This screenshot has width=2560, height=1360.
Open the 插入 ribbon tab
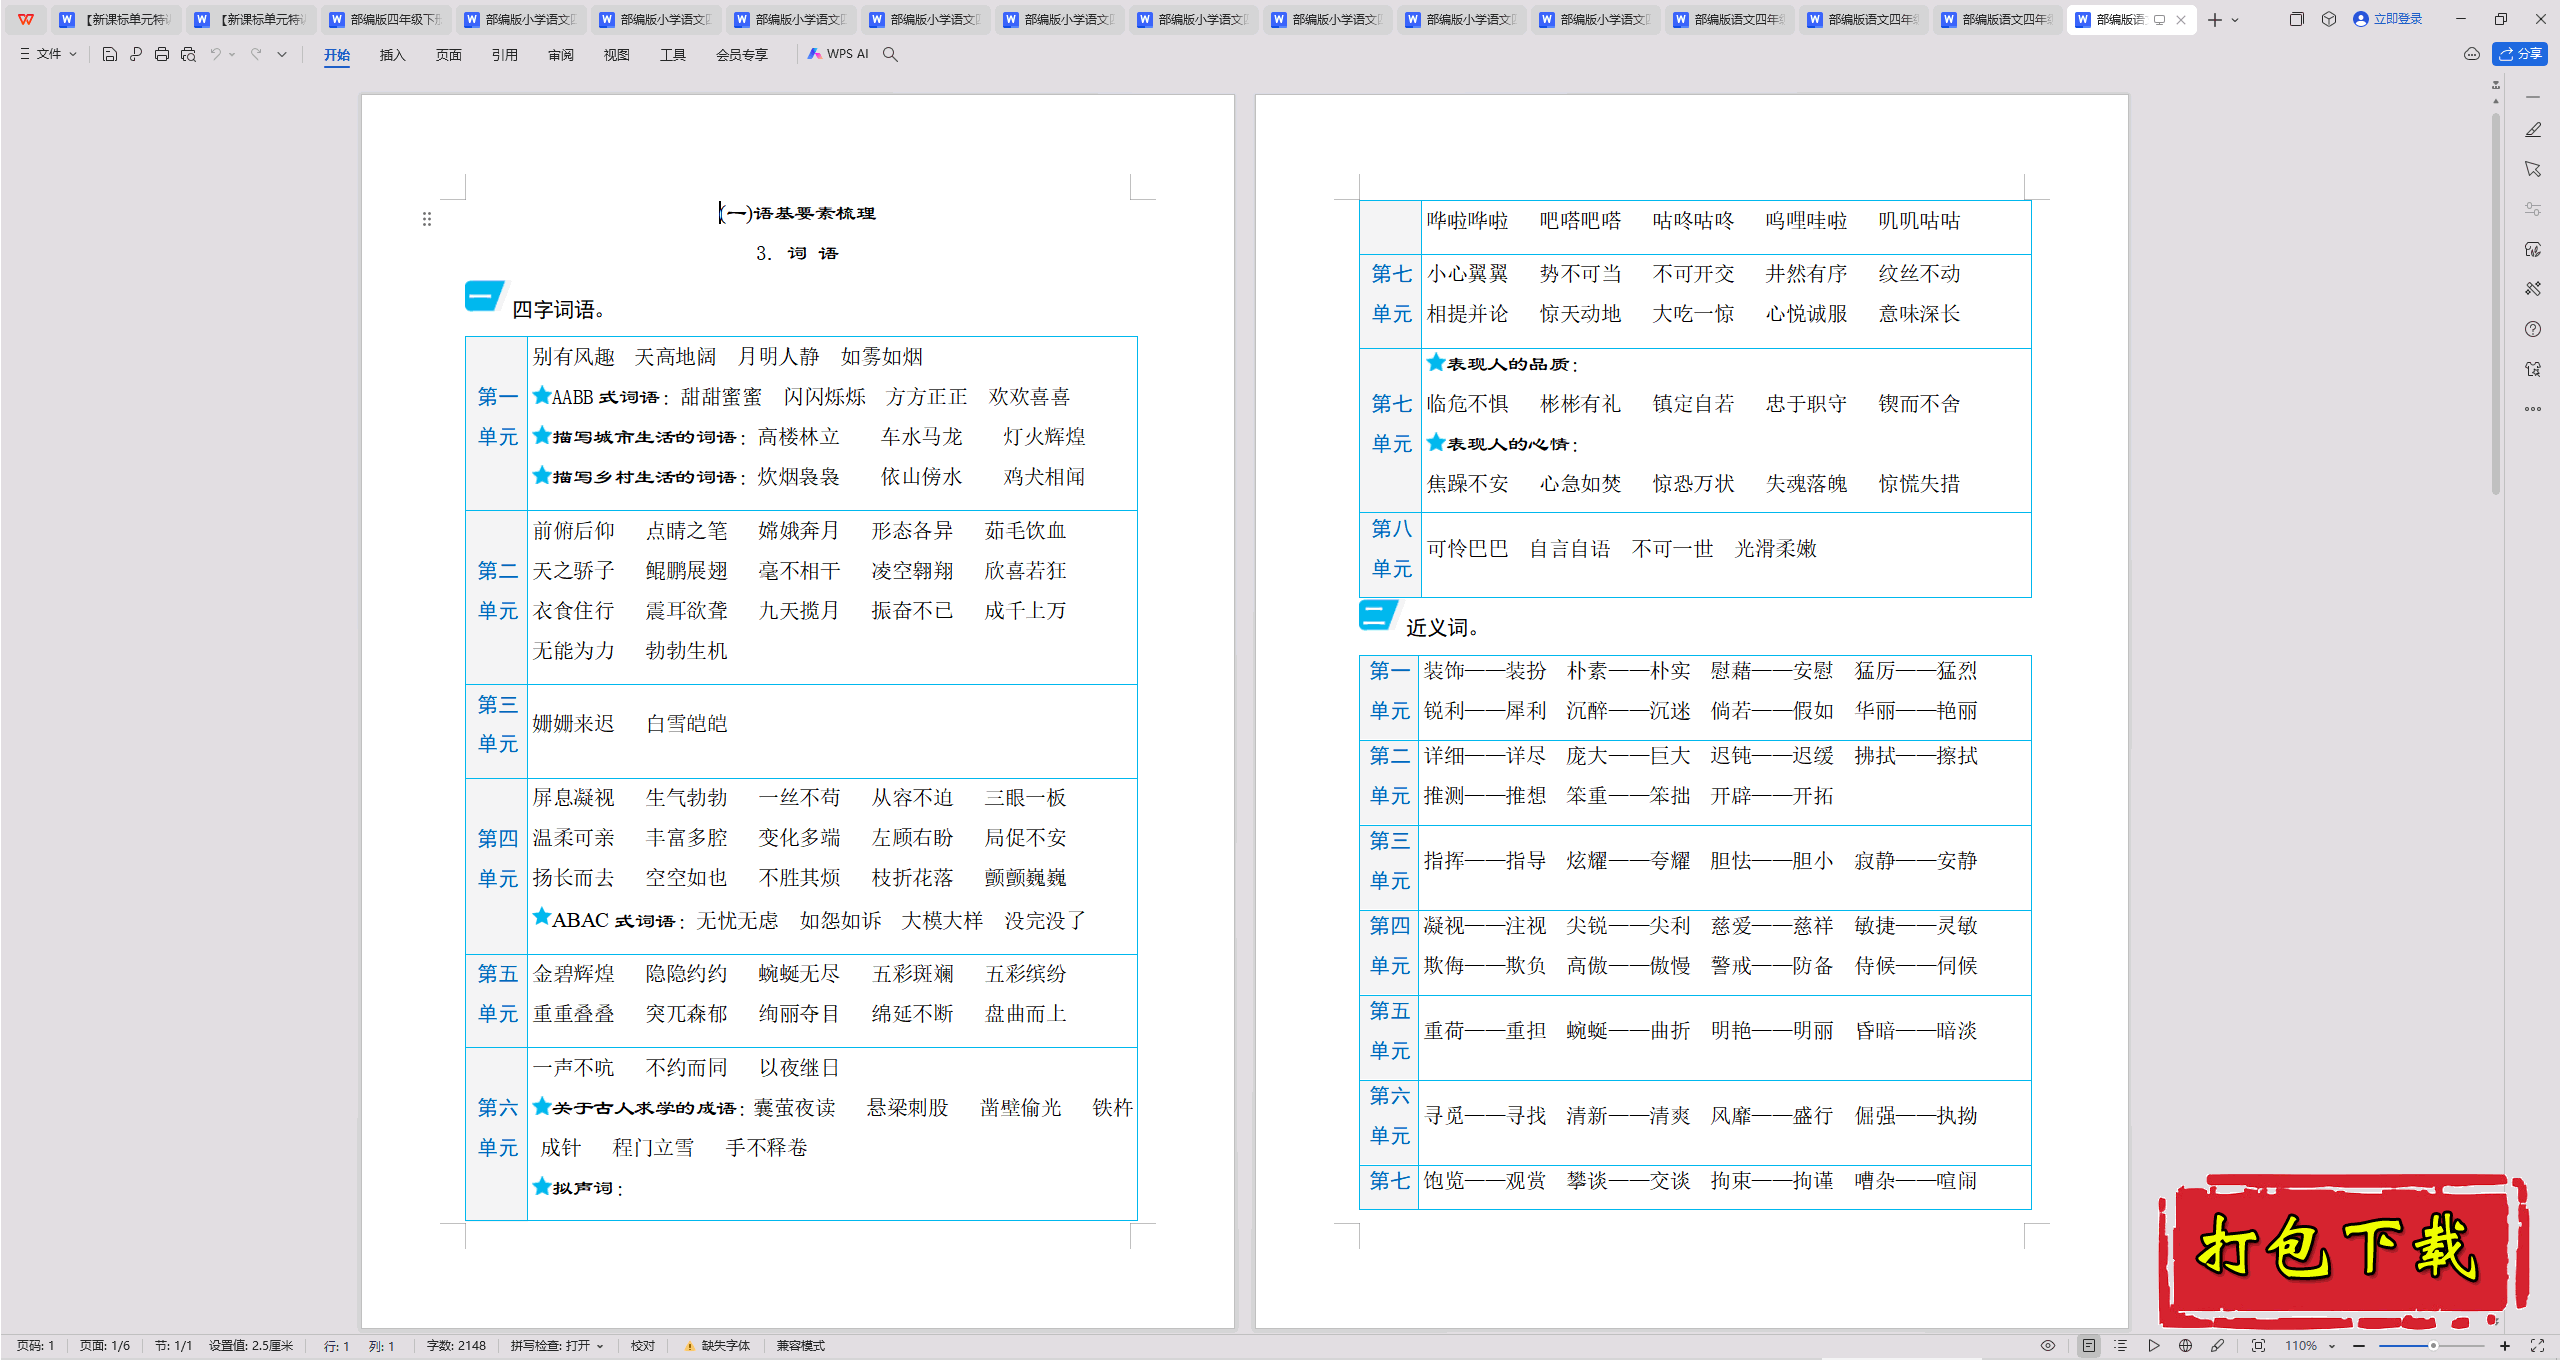(393, 55)
